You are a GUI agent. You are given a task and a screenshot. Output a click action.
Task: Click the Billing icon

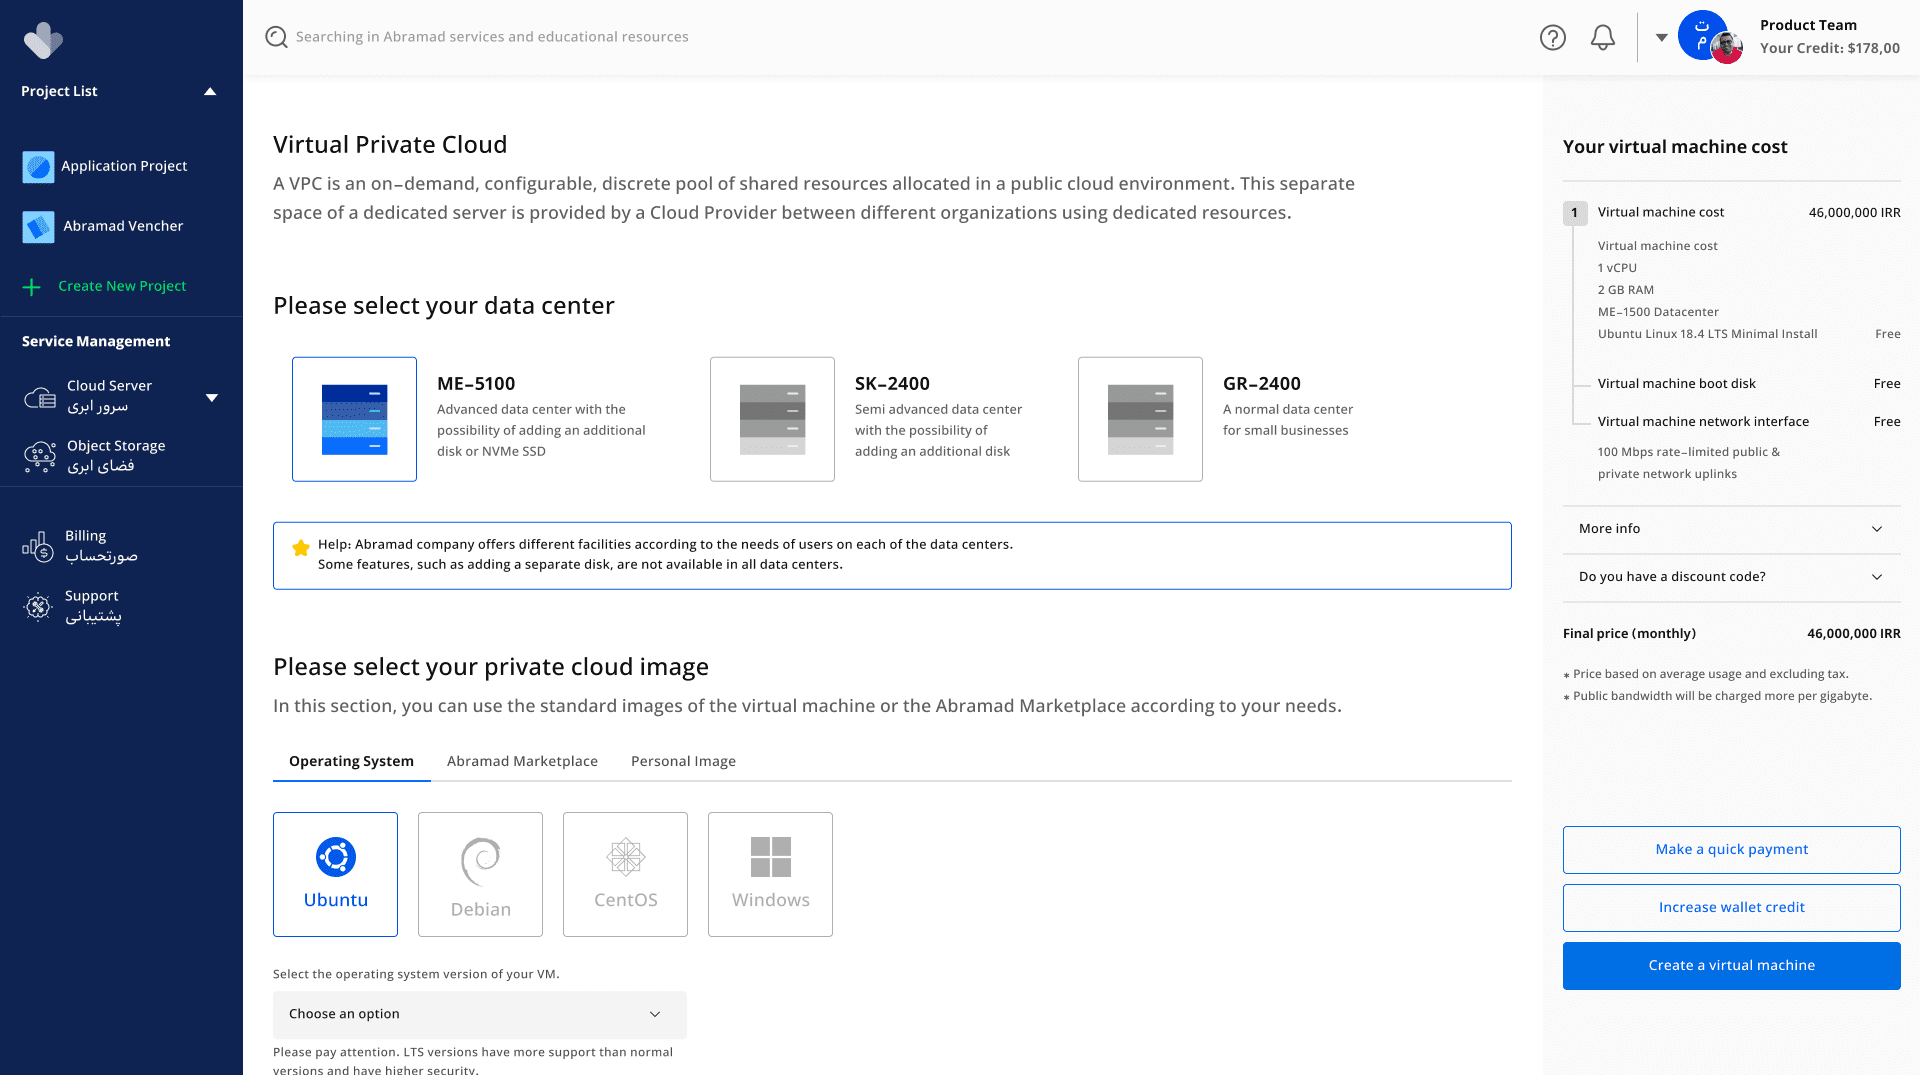pyautogui.click(x=38, y=546)
